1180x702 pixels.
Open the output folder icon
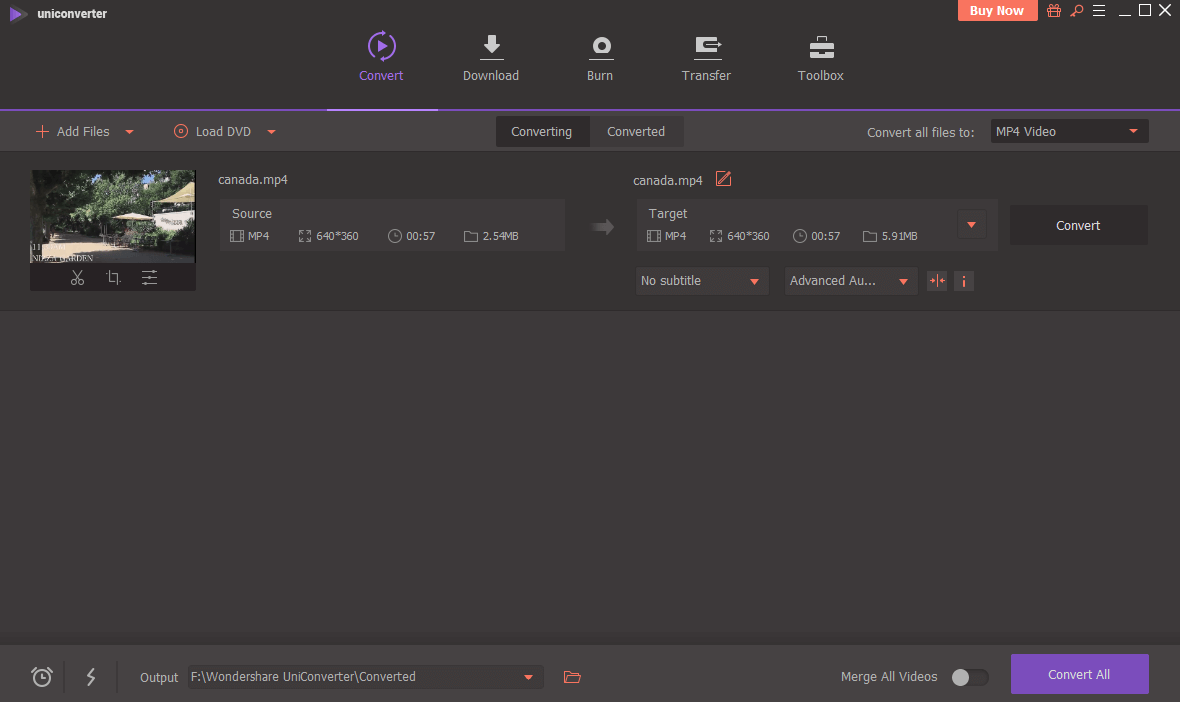[x=572, y=677]
